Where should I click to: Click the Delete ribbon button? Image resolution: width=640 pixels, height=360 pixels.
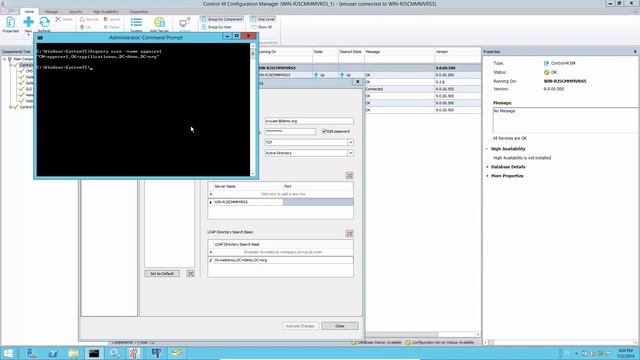coord(64,19)
